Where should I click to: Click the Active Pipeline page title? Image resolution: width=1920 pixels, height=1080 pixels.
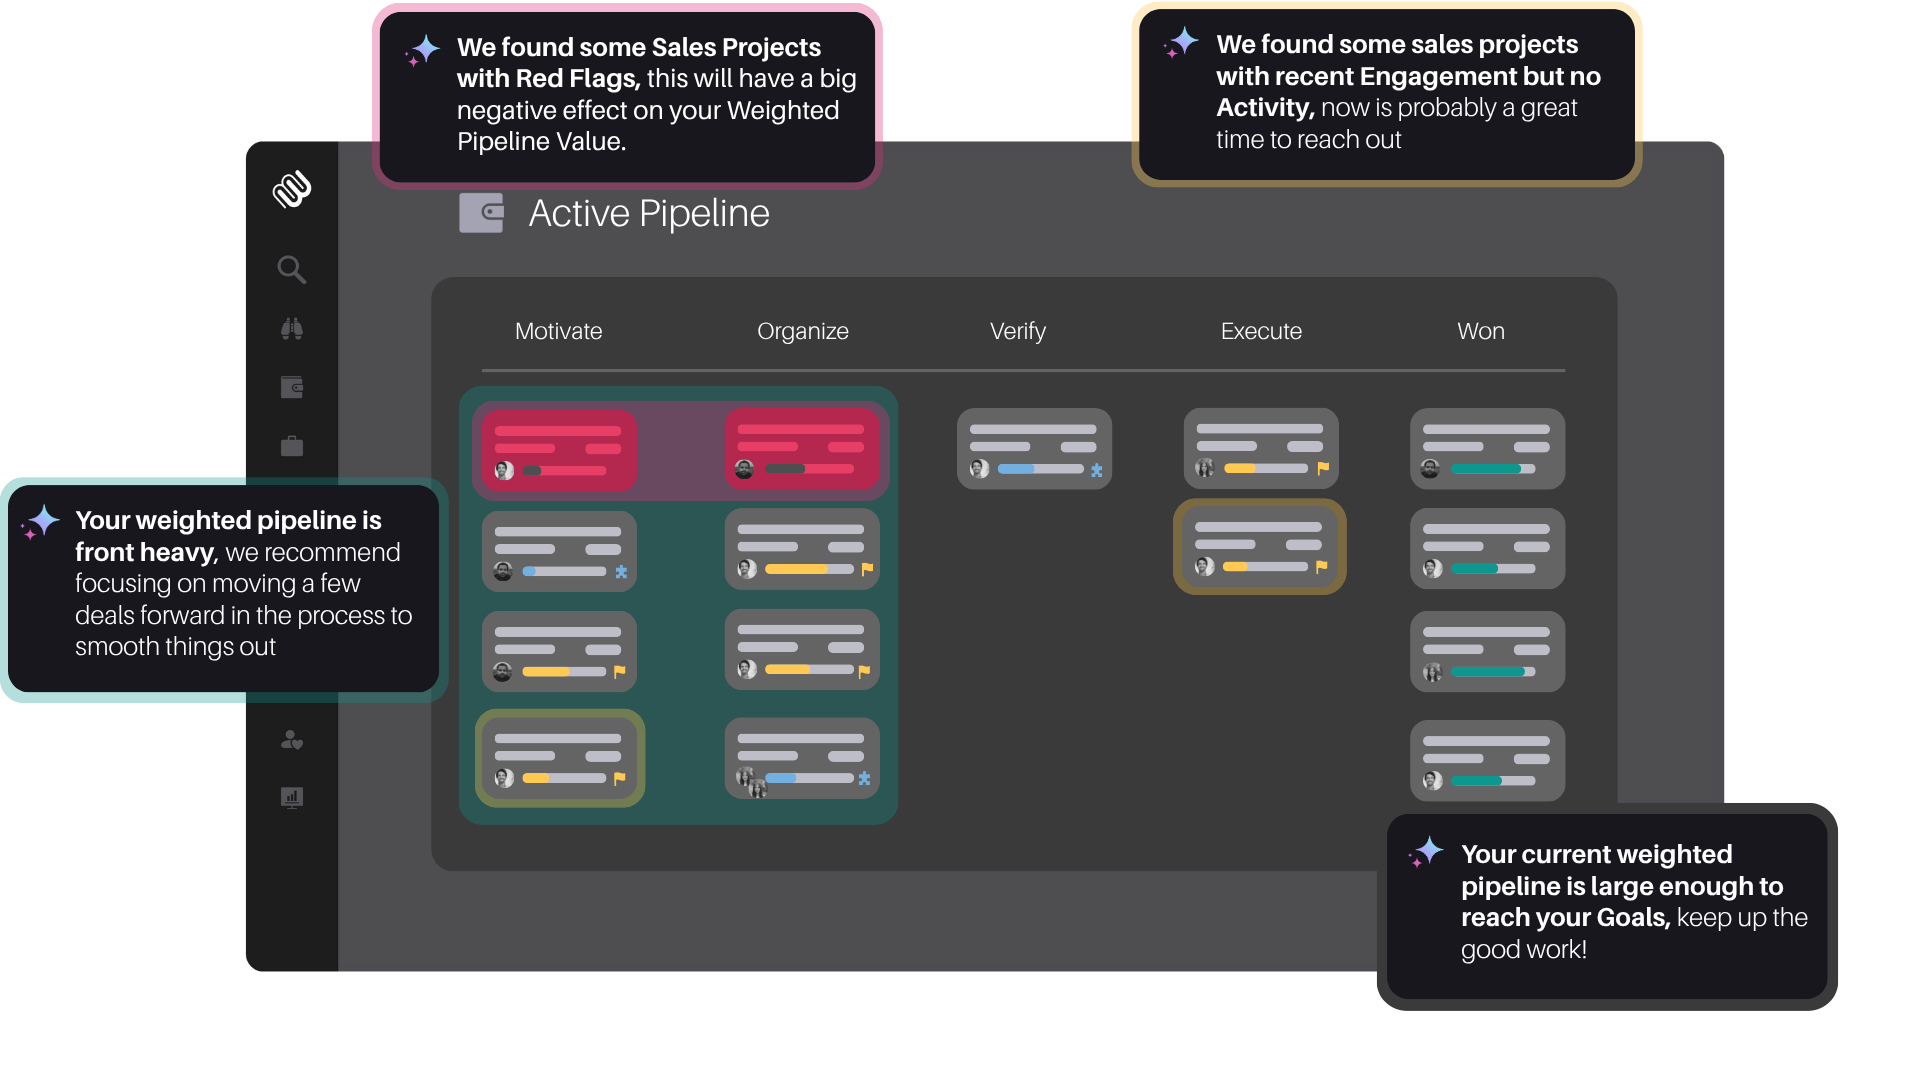pyautogui.click(x=649, y=213)
